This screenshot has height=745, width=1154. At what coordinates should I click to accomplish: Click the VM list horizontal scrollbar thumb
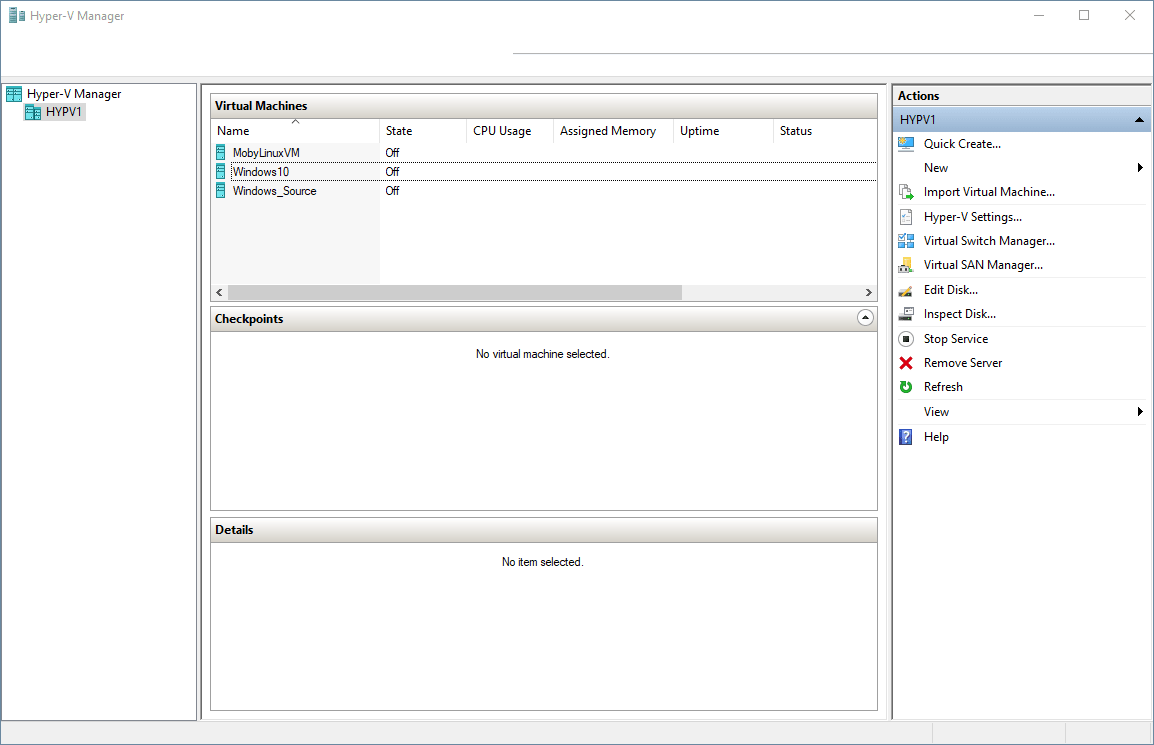(455, 292)
